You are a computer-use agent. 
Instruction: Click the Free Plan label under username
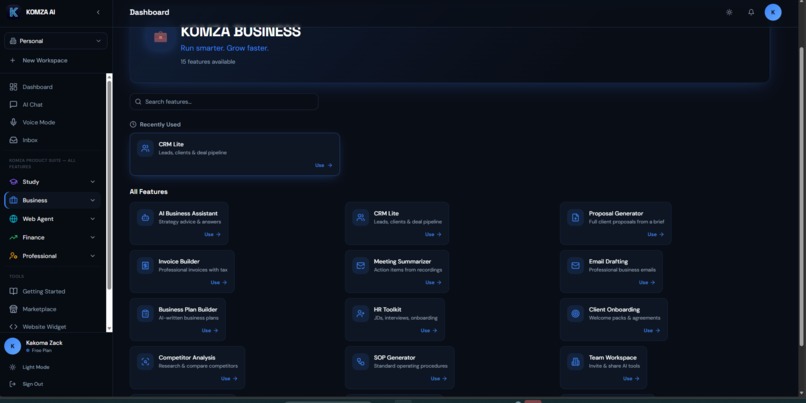click(42, 351)
